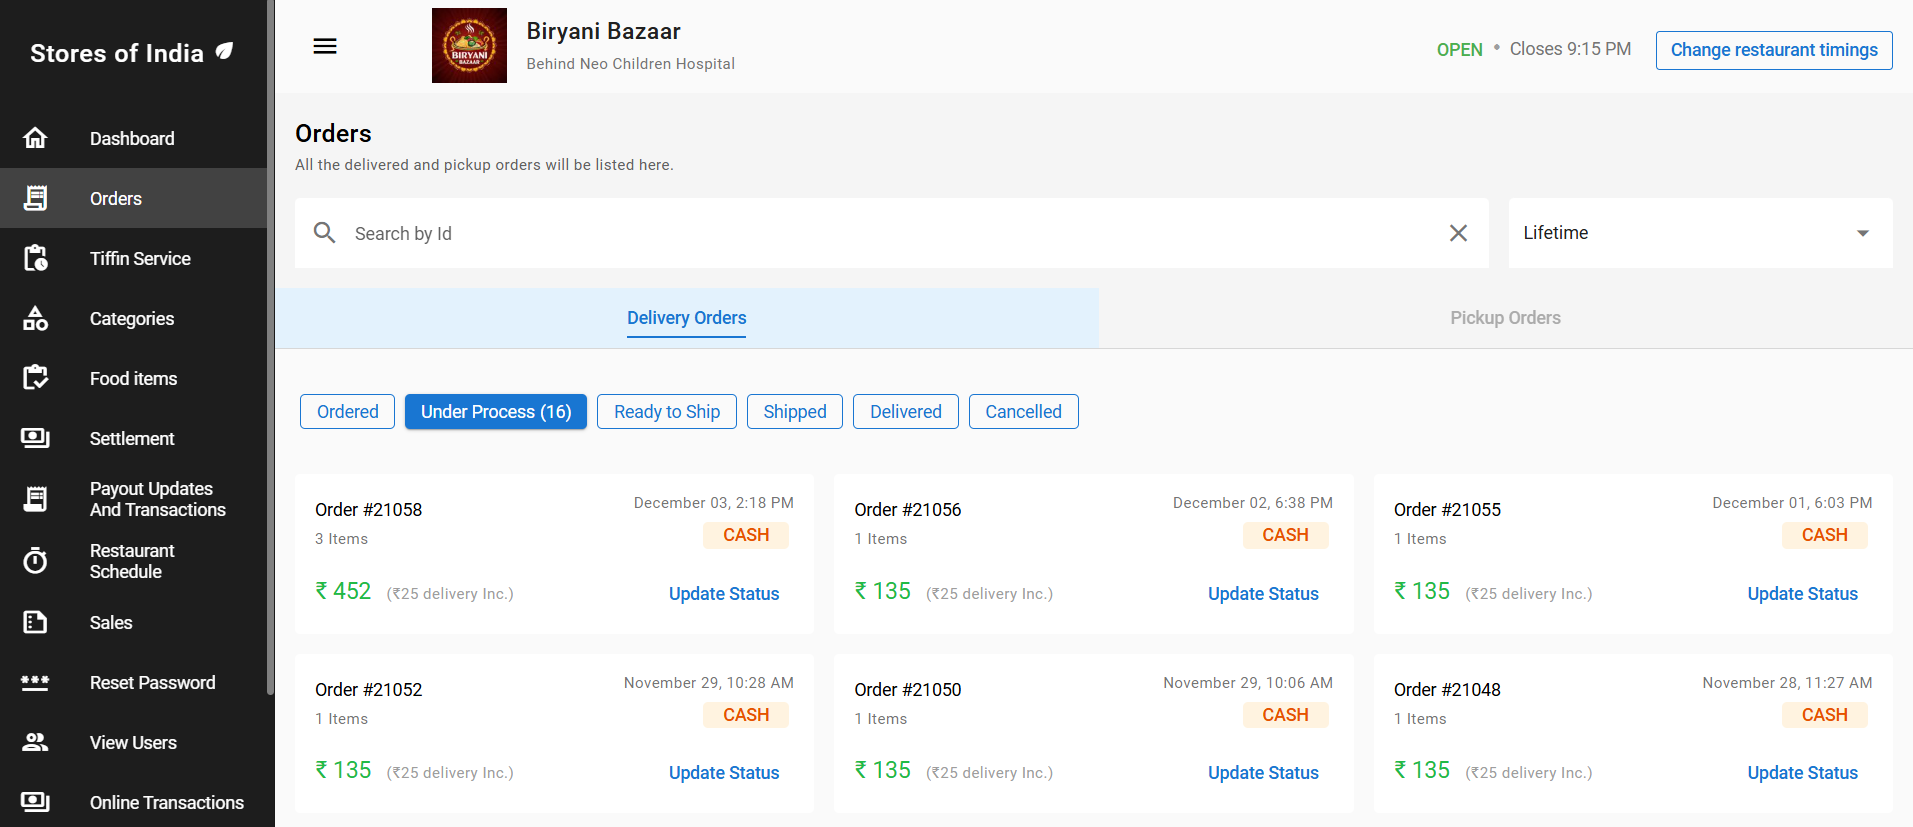The image size is (1913, 827).
Task: Filter orders by Delivered status
Action: click(x=905, y=412)
